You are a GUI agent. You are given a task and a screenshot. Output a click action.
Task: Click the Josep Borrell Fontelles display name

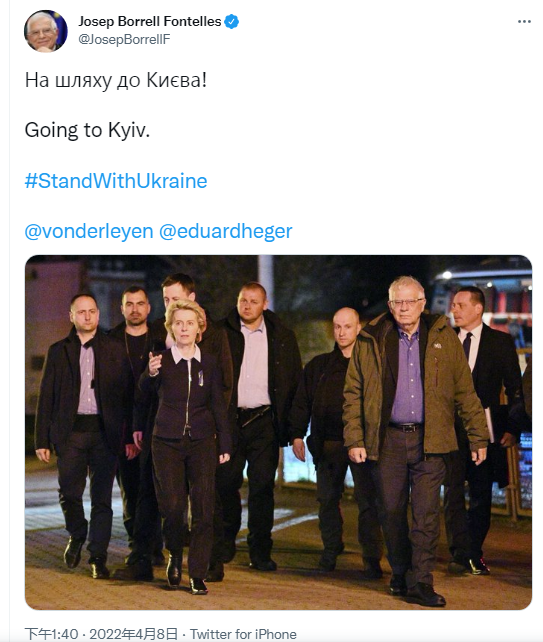[x=149, y=21]
